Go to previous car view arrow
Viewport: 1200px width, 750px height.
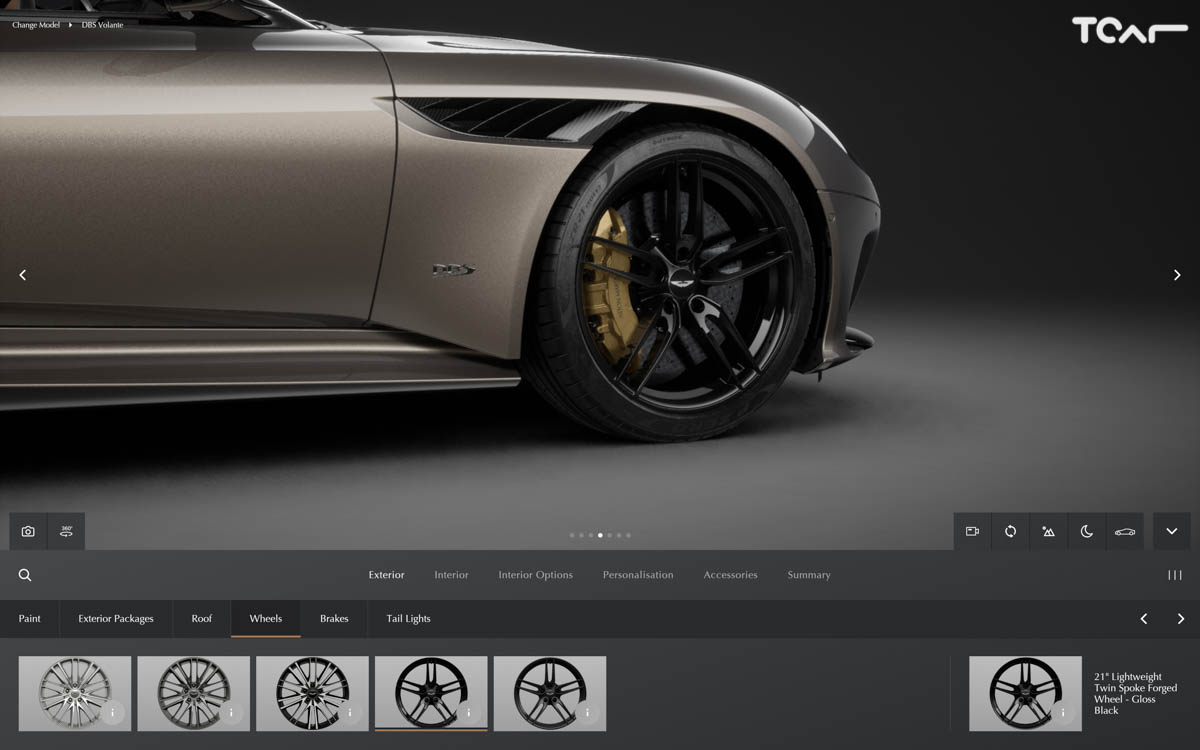click(23, 275)
